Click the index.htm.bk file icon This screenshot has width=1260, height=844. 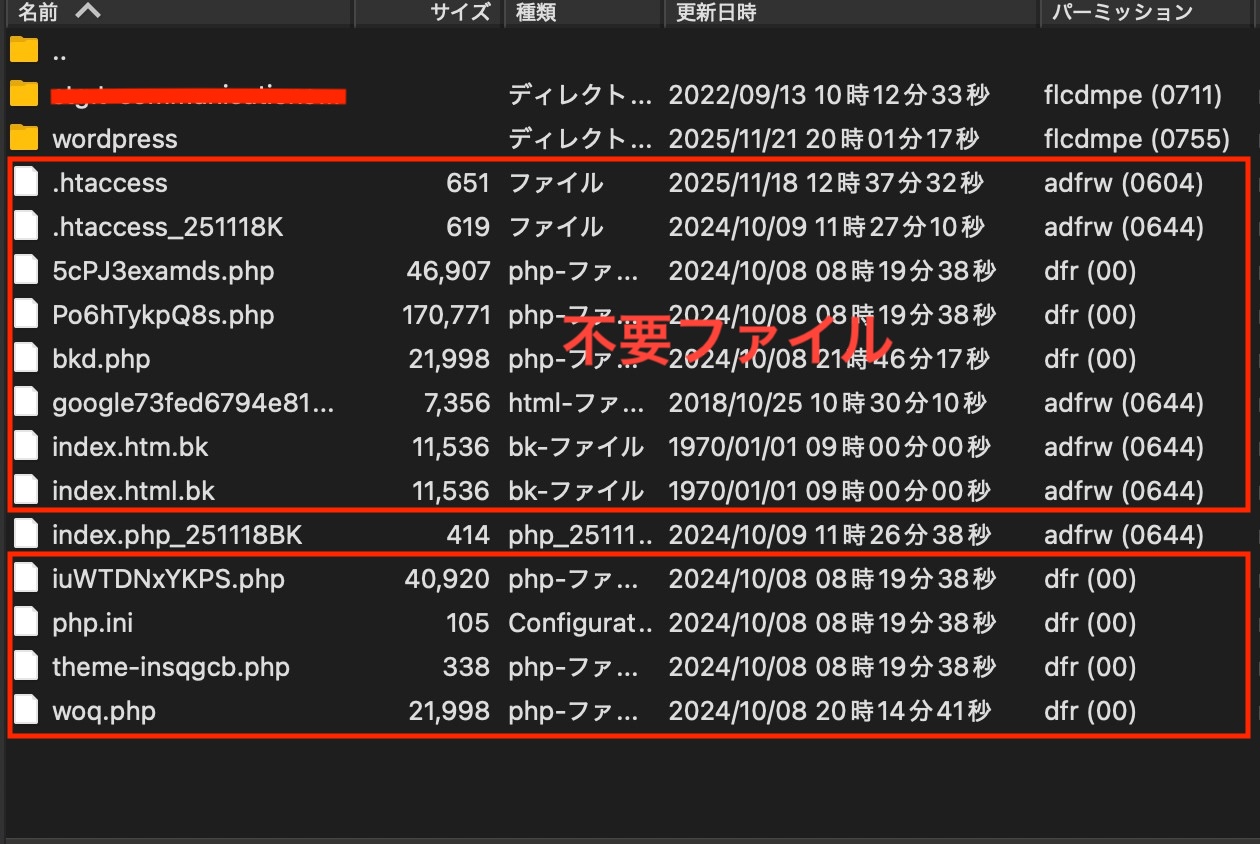click(x=26, y=447)
